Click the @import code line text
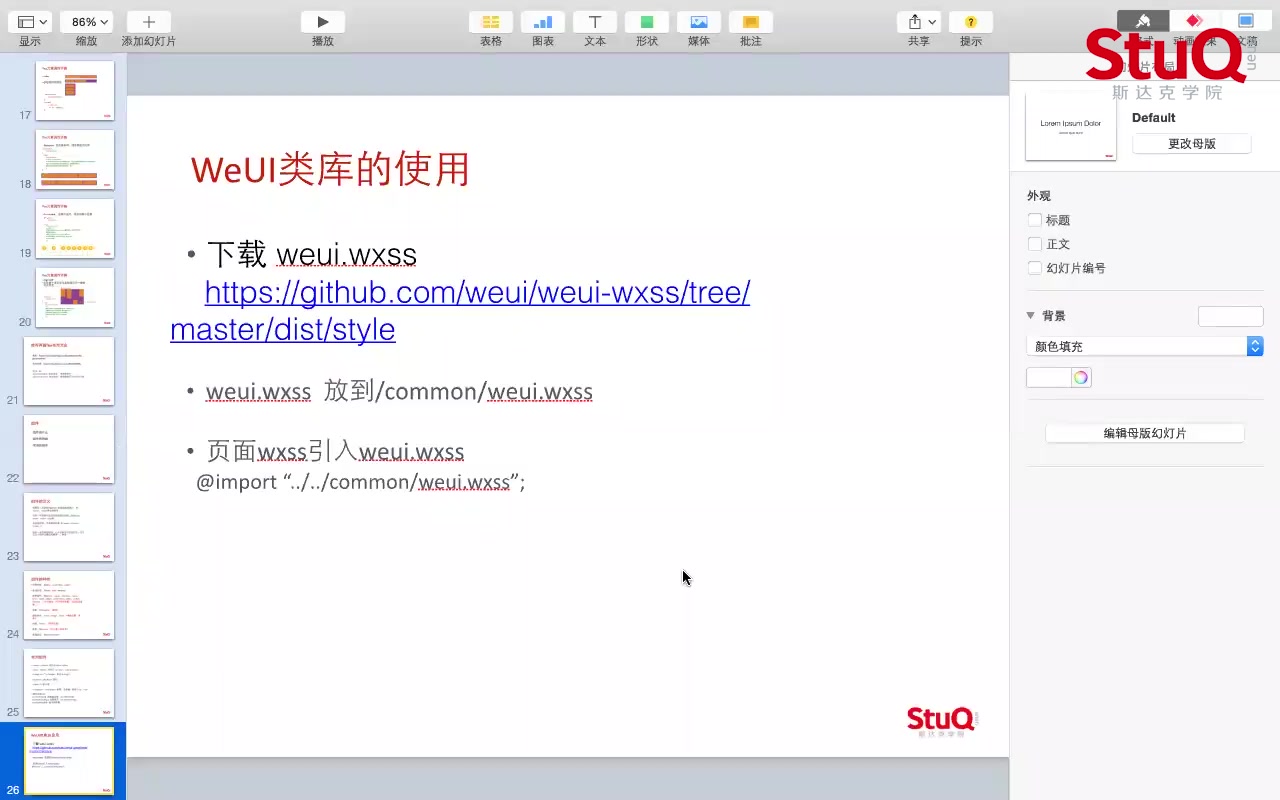The height and width of the screenshot is (800, 1280). [x=361, y=483]
